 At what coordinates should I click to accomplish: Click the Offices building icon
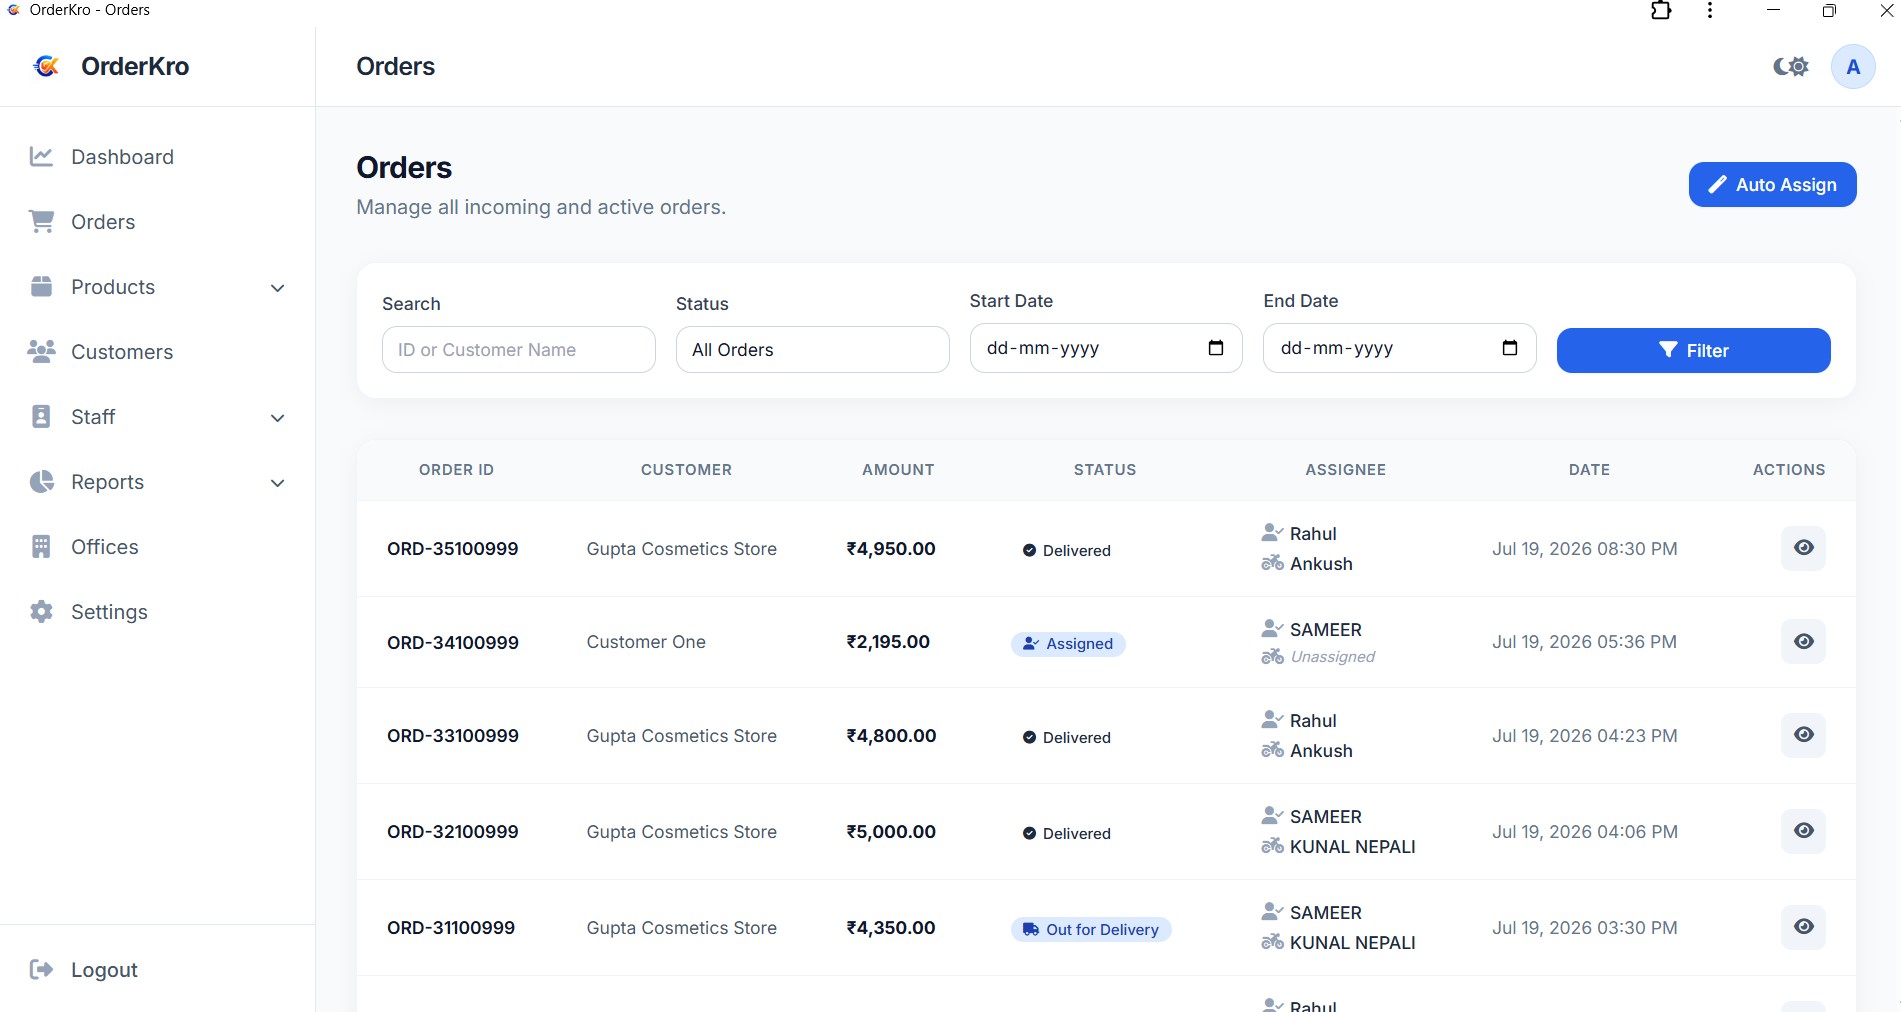click(41, 547)
